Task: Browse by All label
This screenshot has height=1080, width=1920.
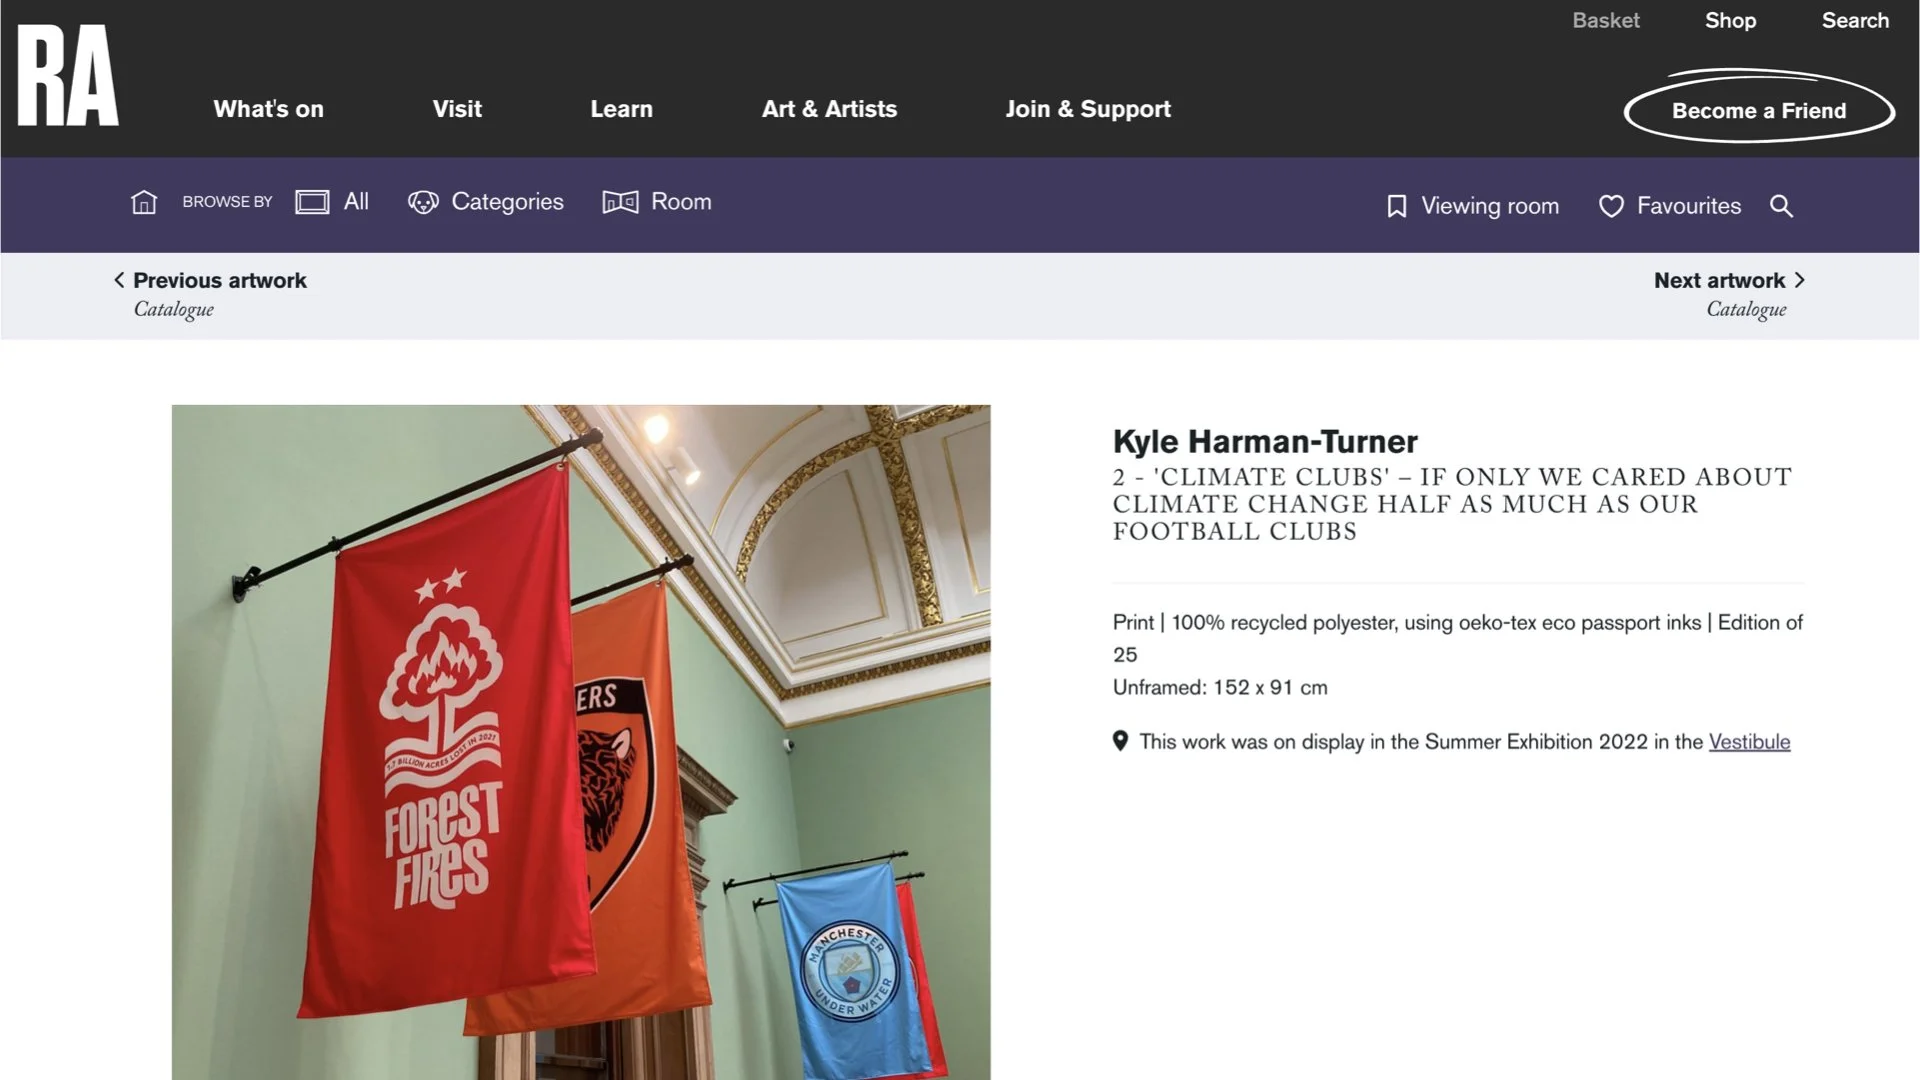Action: pos(356,202)
